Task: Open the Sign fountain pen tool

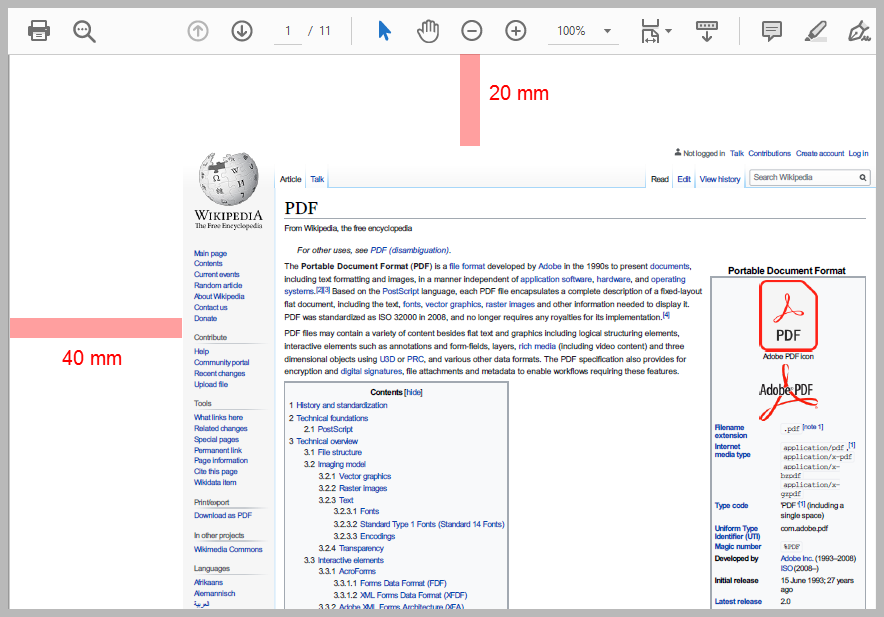Action: coord(859,31)
